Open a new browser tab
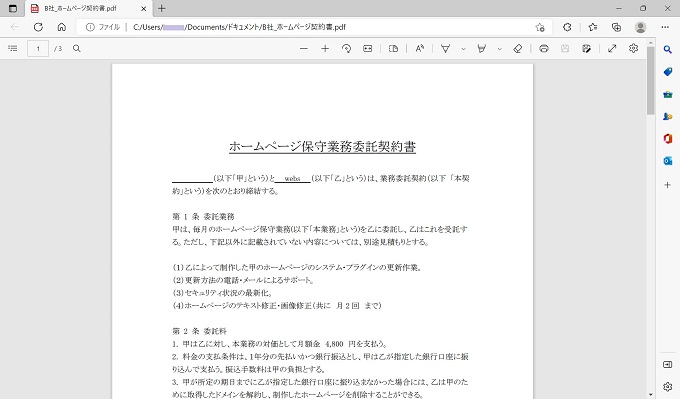This screenshot has width=680, height=399. point(161,8)
